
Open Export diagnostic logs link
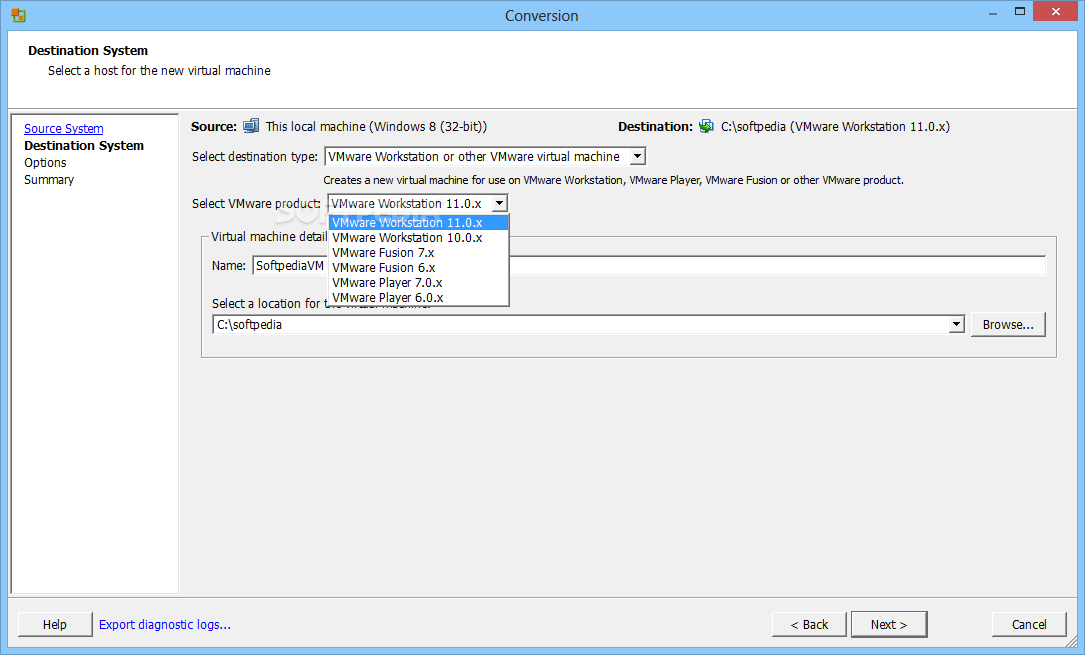[165, 625]
